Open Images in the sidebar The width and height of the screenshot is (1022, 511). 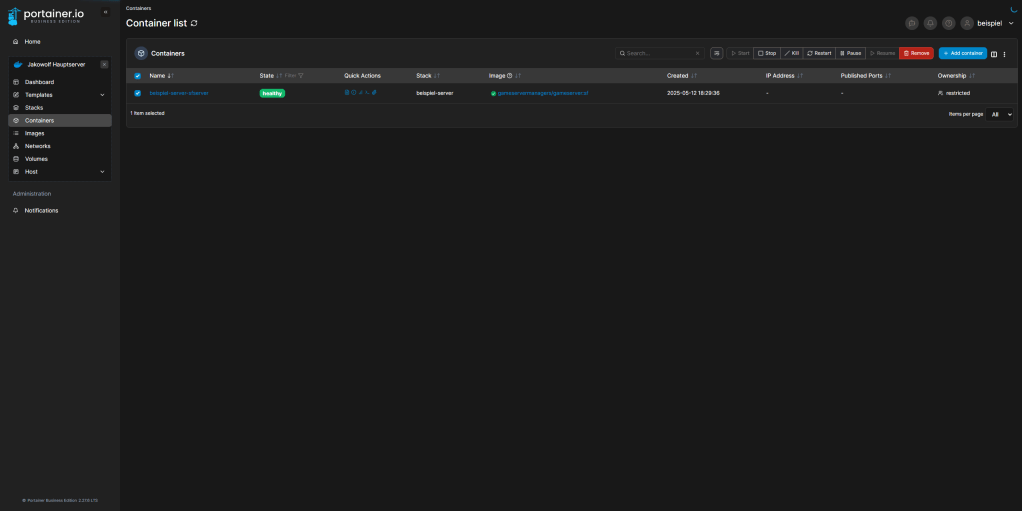pos(34,133)
